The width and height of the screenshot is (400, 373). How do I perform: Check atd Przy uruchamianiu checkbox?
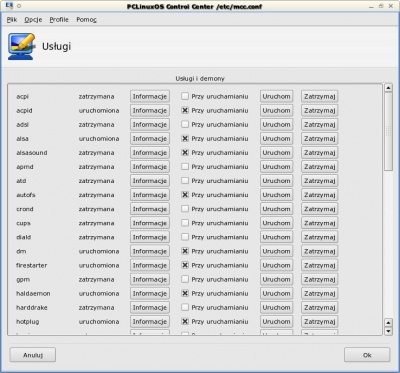tap(185, 181)
